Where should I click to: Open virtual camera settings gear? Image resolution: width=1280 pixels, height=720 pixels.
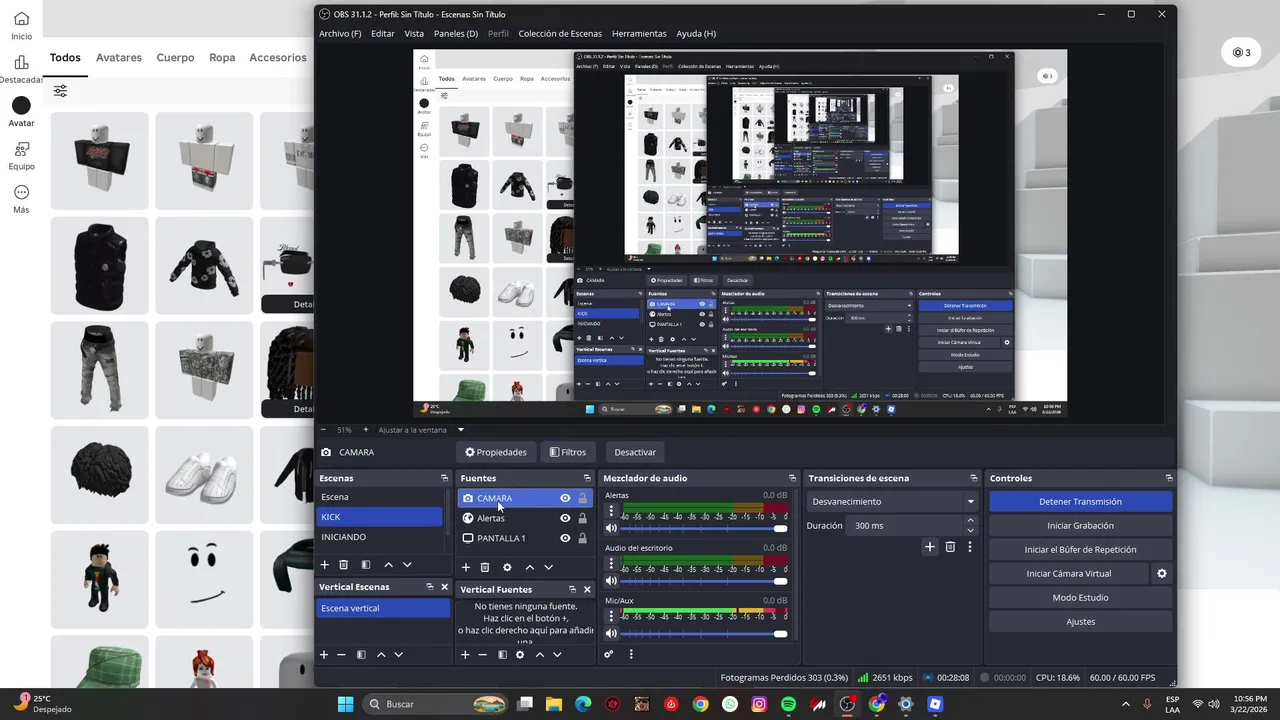1162,573
